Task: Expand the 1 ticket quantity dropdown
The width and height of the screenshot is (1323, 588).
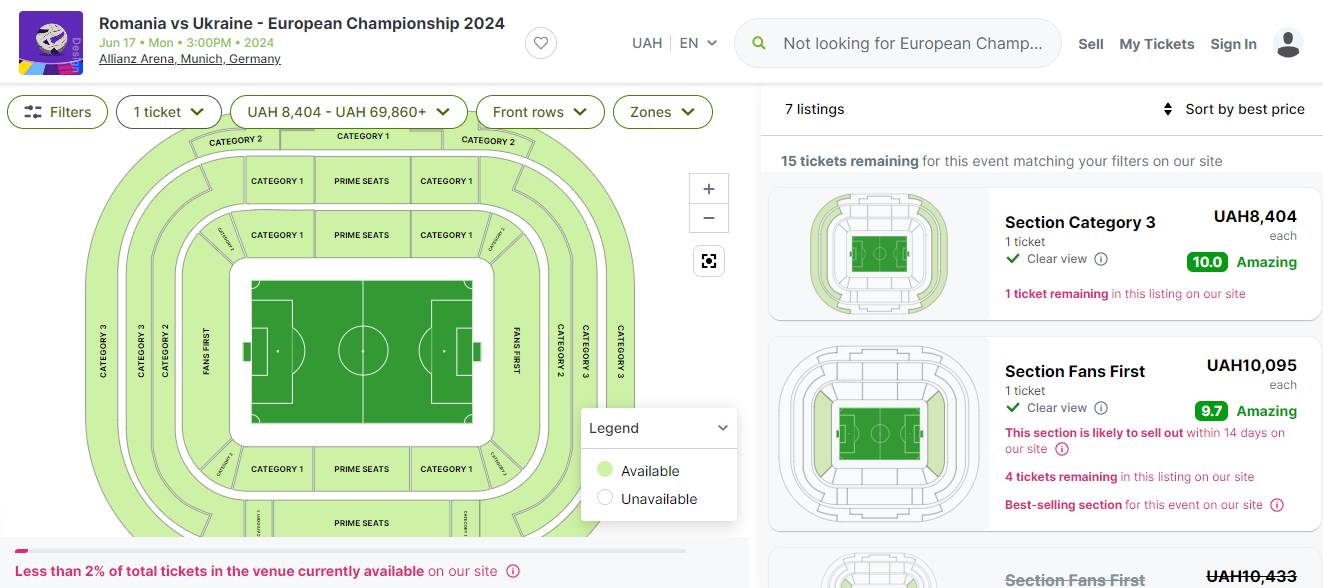Action: 168,112
